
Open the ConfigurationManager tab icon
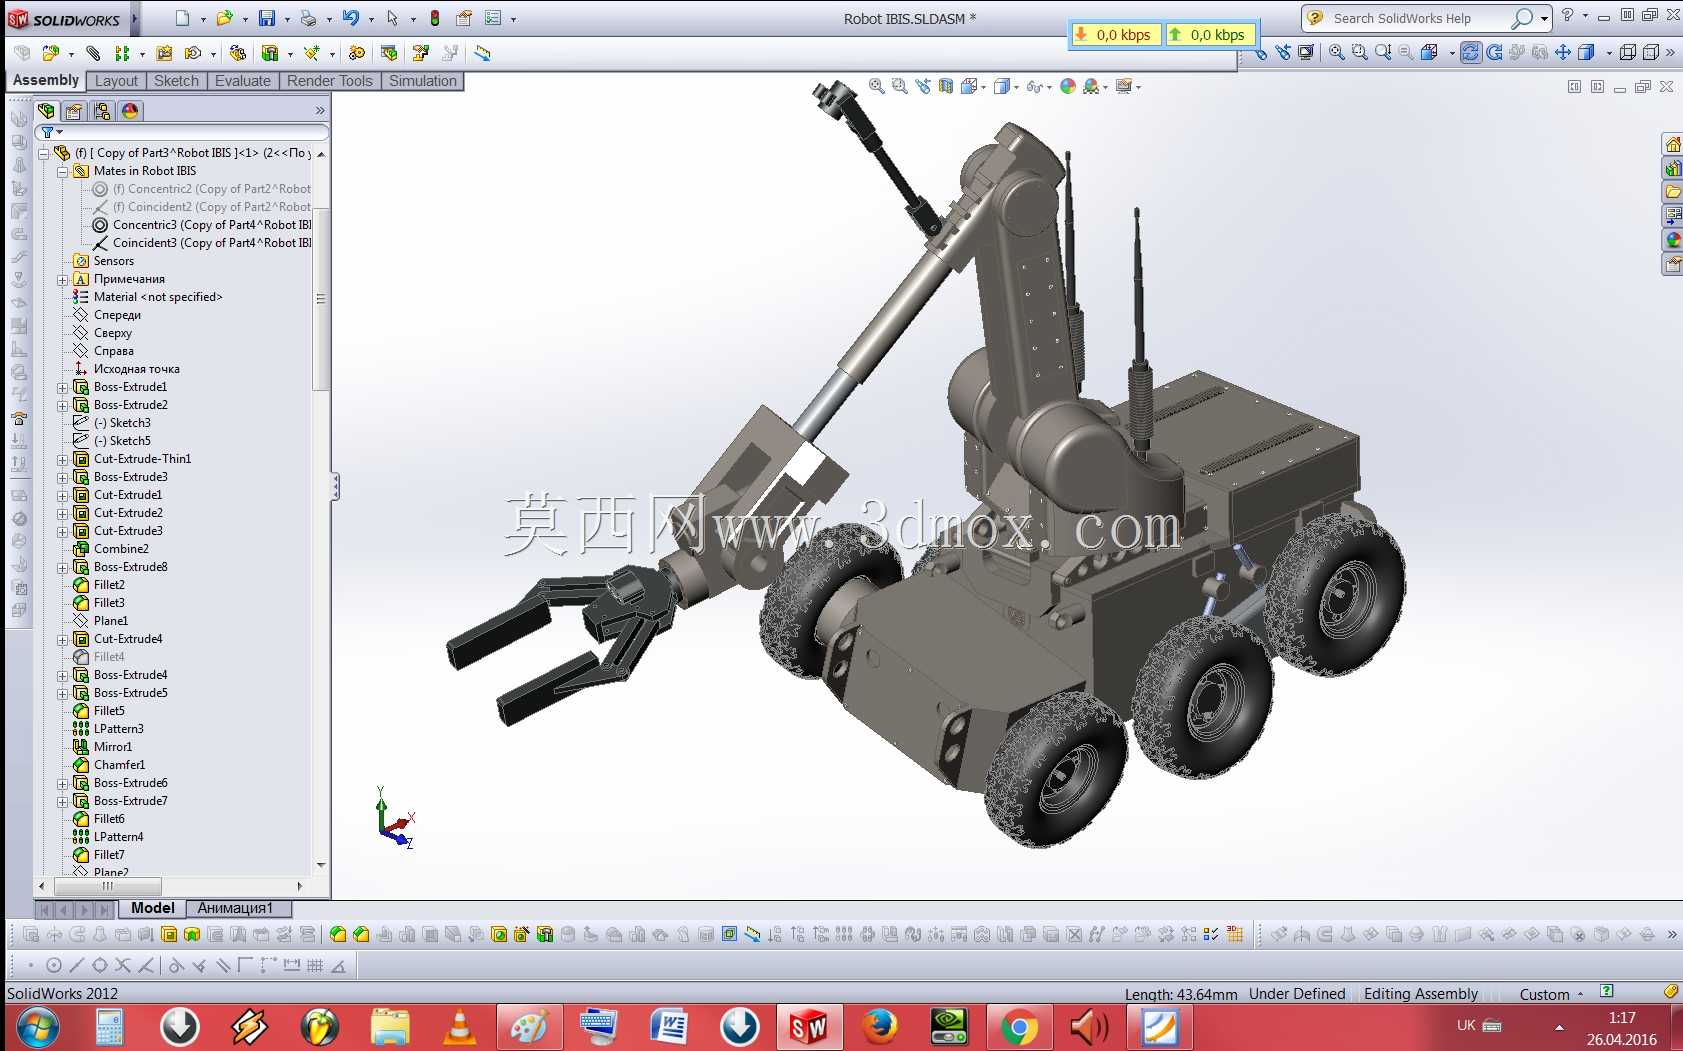coord(102,111)
